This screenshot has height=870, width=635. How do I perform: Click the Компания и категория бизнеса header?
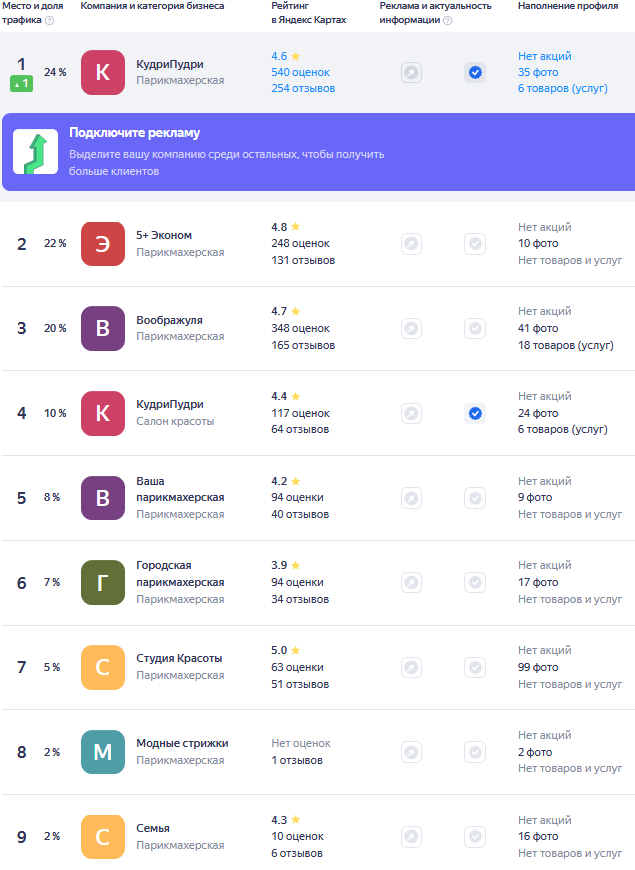[x=152, y=6]
